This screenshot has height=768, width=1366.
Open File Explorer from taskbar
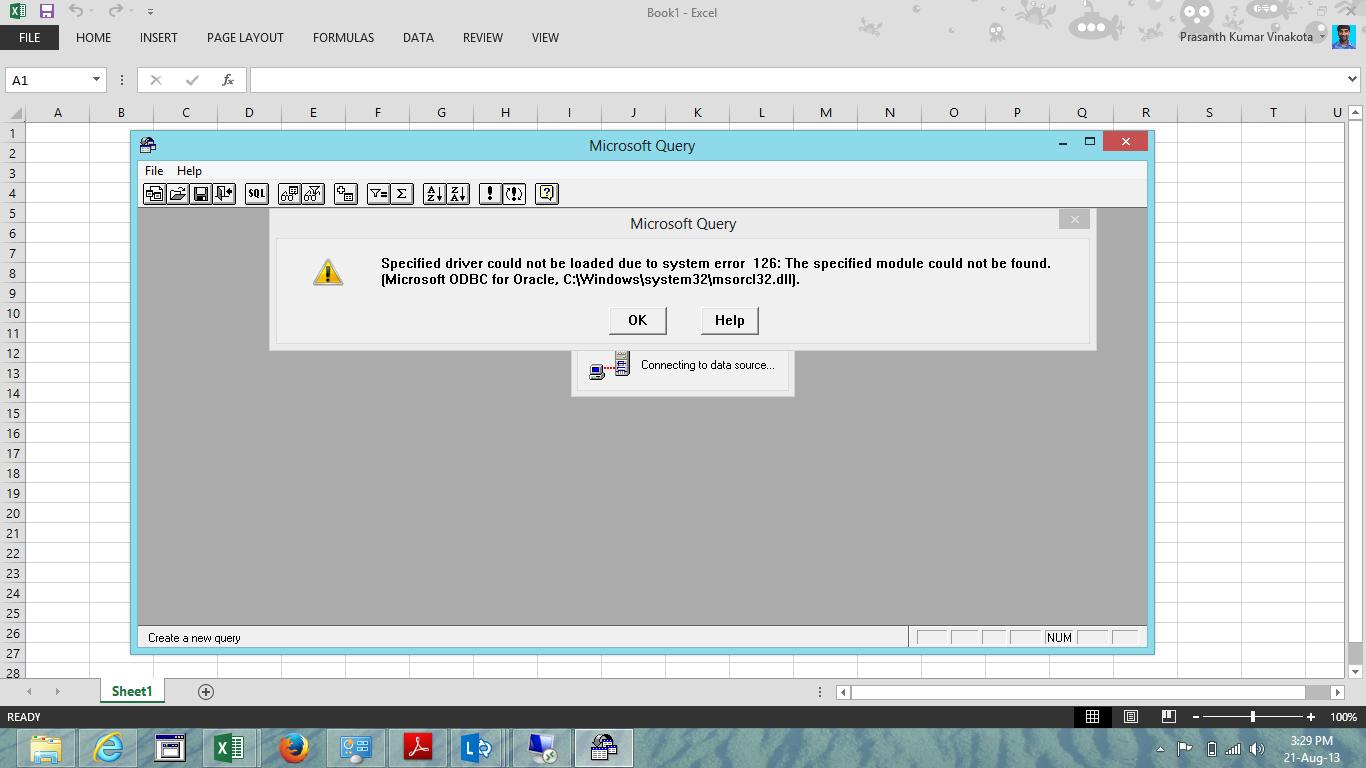click(x=46, y=748)
